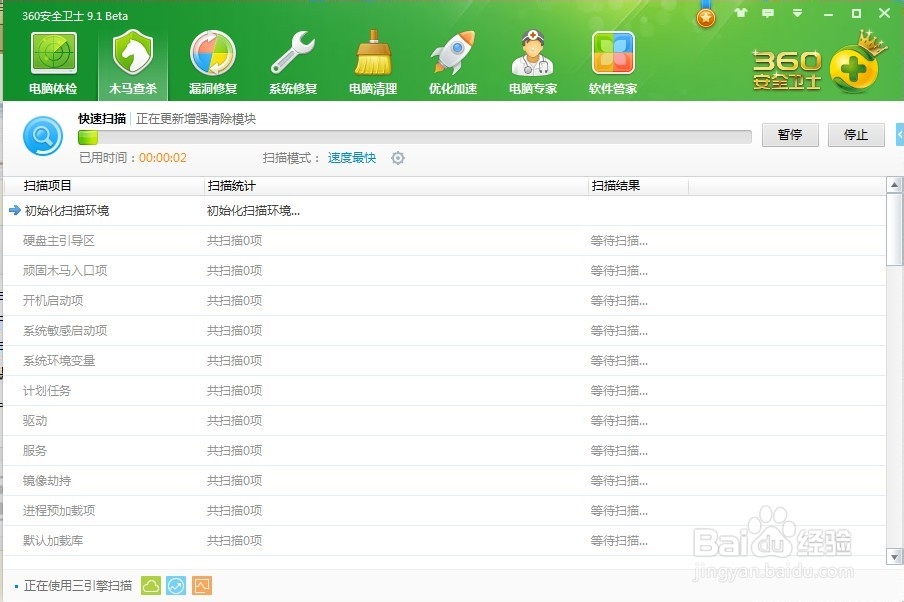This screenshot has width=904, height=602.
Task: Open the 电脑体检 radar icon
Action: (x=54, y=54)
